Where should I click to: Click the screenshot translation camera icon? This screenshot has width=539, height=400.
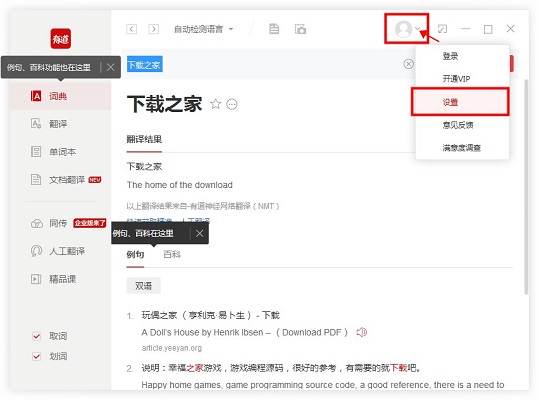[x=300, y=29]
